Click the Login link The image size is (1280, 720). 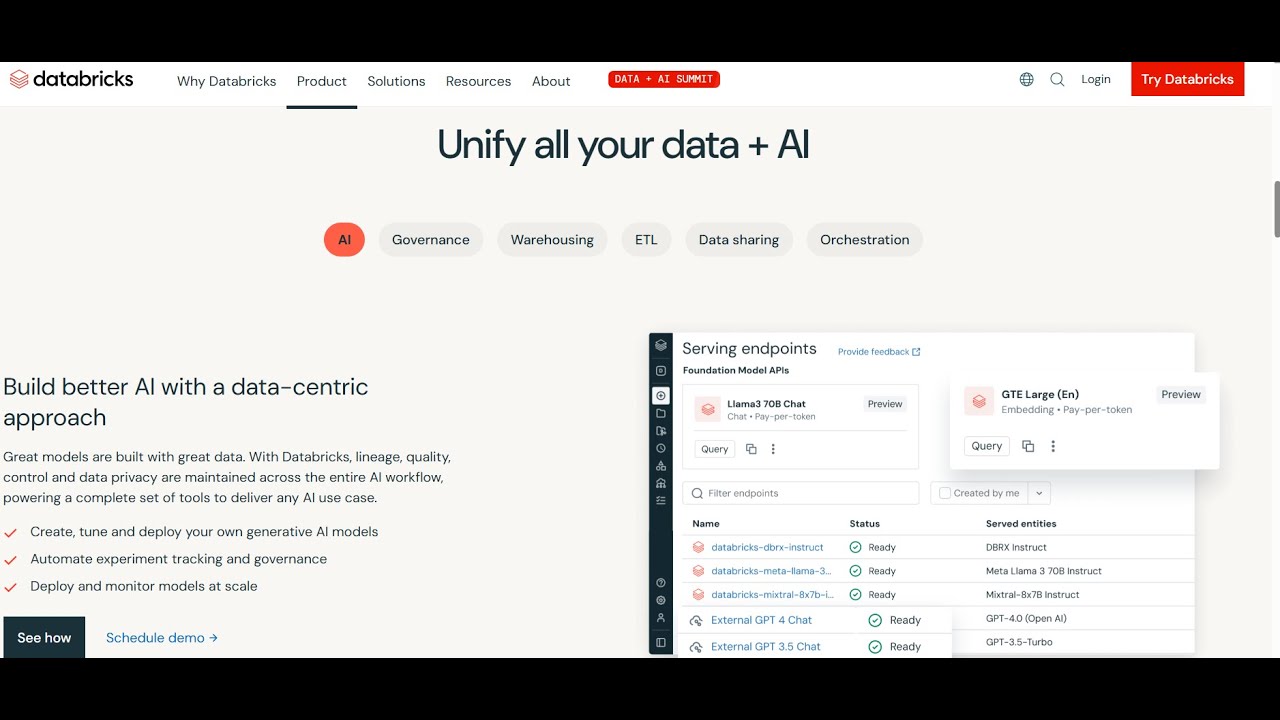click(1096, 79)
